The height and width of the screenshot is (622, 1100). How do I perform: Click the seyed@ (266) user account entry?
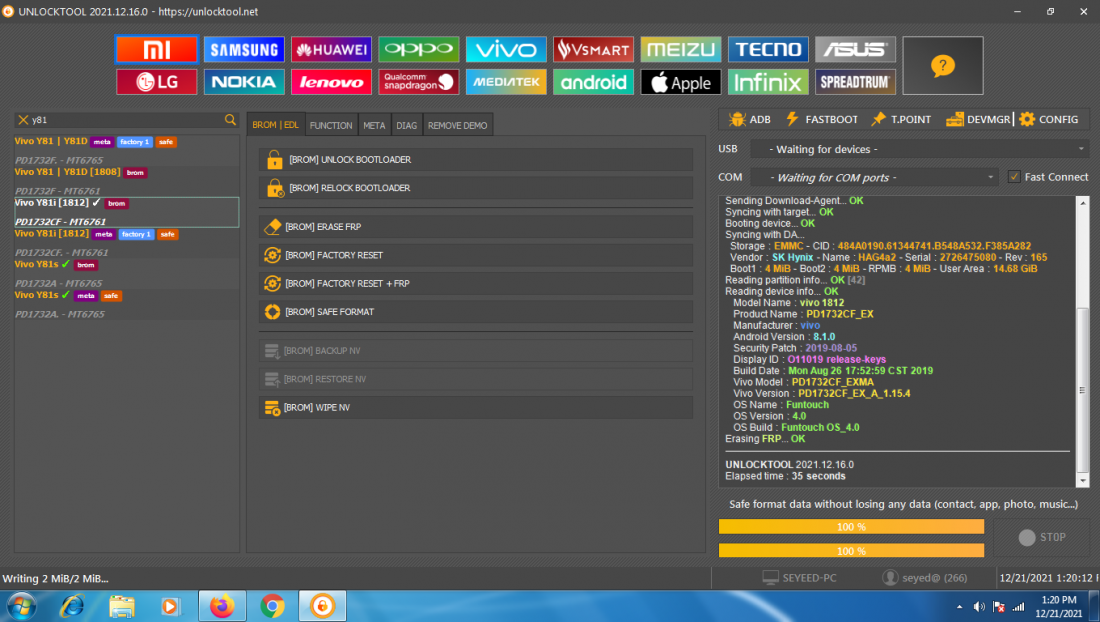925,578
